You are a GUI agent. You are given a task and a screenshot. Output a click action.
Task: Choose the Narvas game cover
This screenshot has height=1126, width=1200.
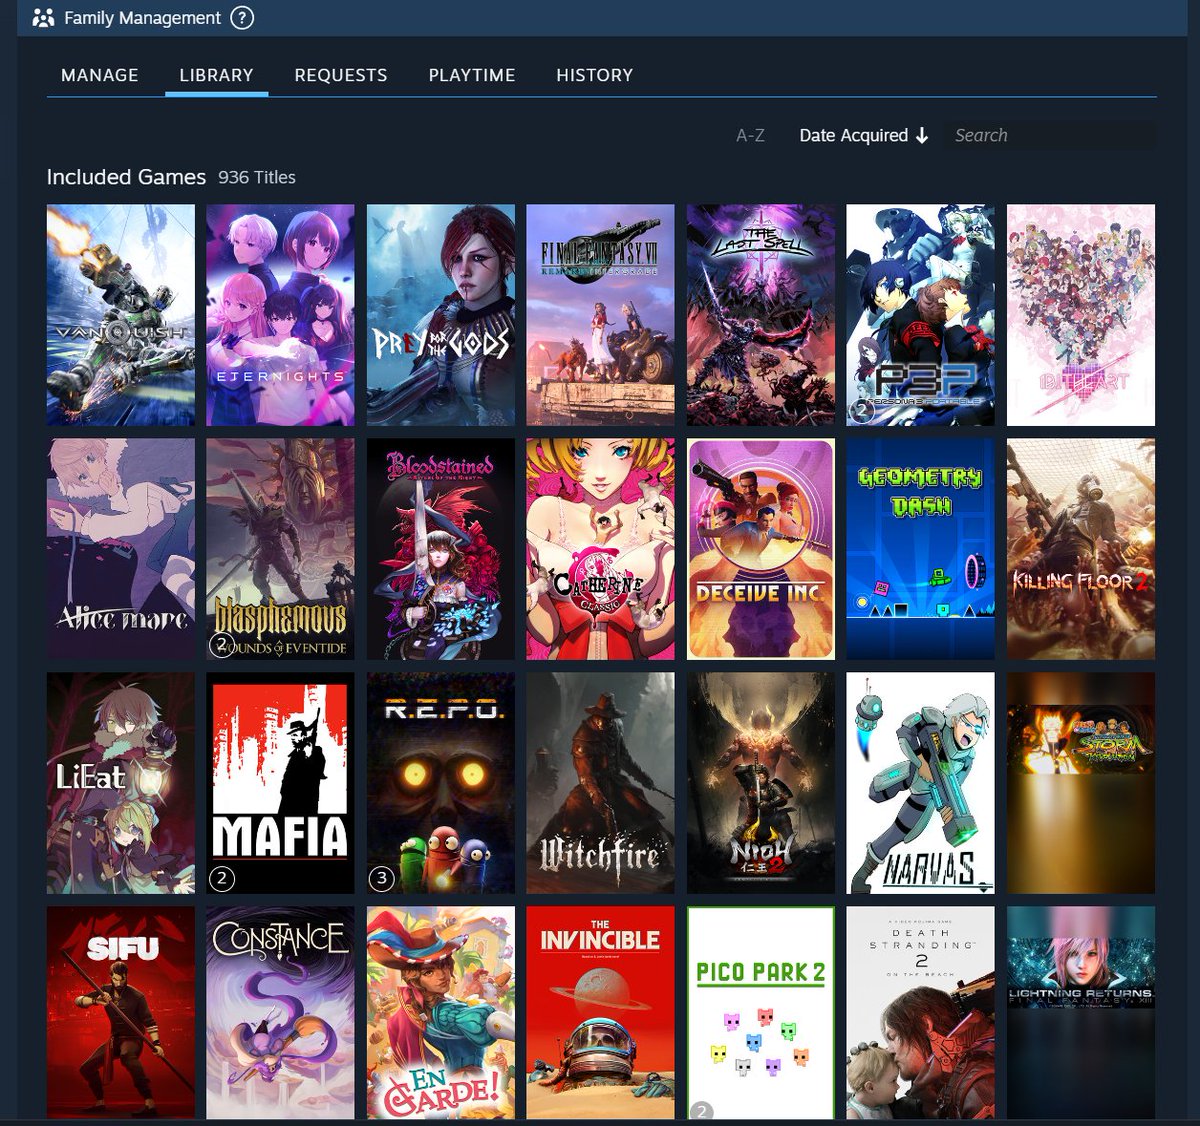[x=921, y=783]
